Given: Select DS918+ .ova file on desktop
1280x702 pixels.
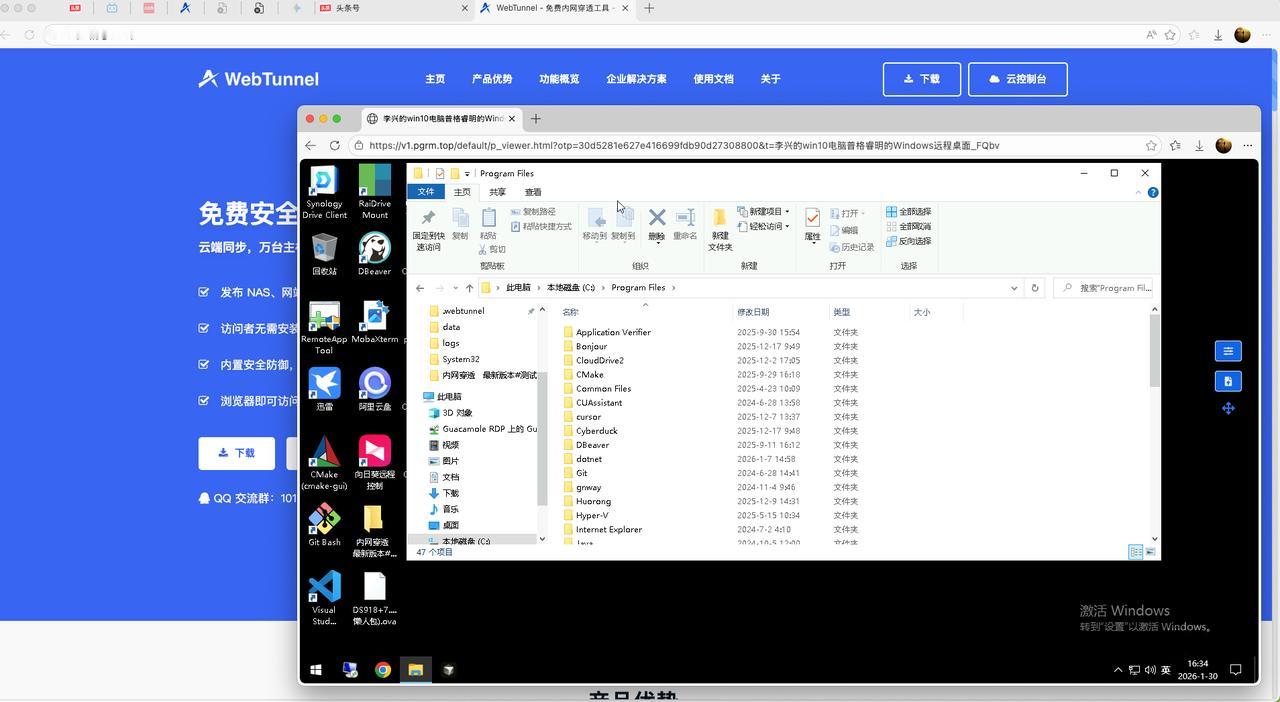Looking at the screenshot, I should coord(375,598).
